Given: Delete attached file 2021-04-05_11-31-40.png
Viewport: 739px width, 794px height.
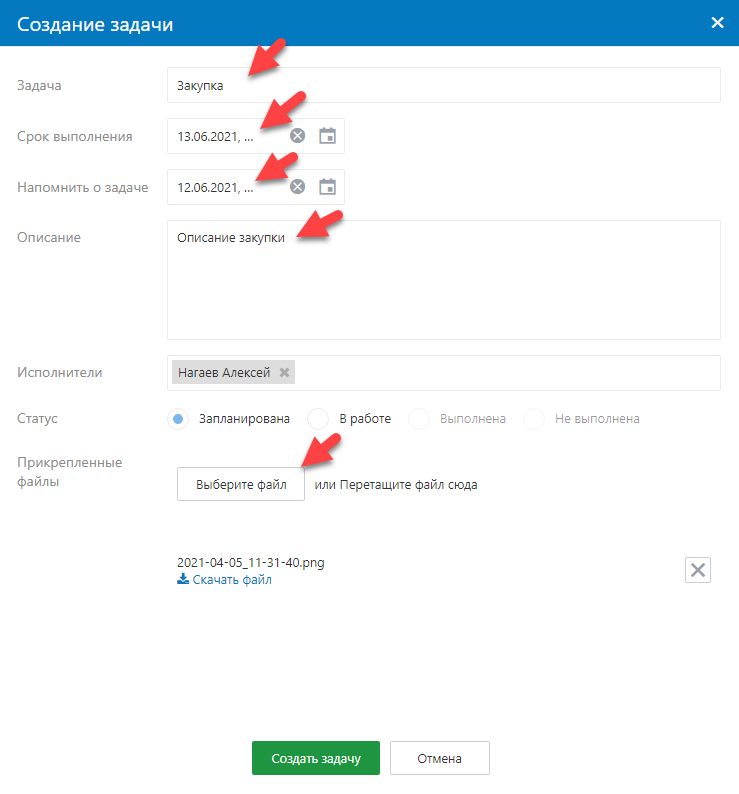Looking at the screenshot, I should (698, 570).
